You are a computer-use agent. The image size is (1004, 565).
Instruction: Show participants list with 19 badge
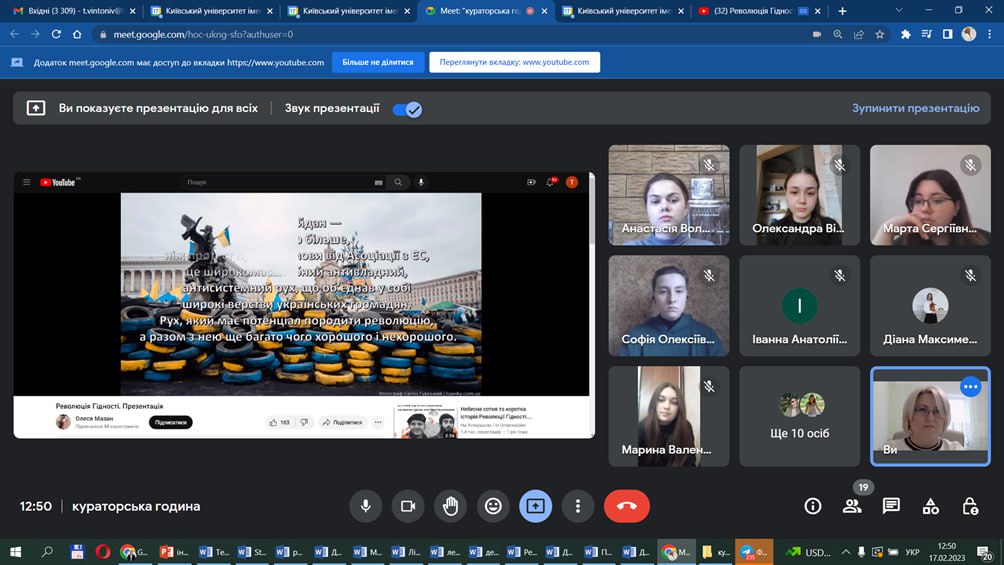(x=852, y=505)
